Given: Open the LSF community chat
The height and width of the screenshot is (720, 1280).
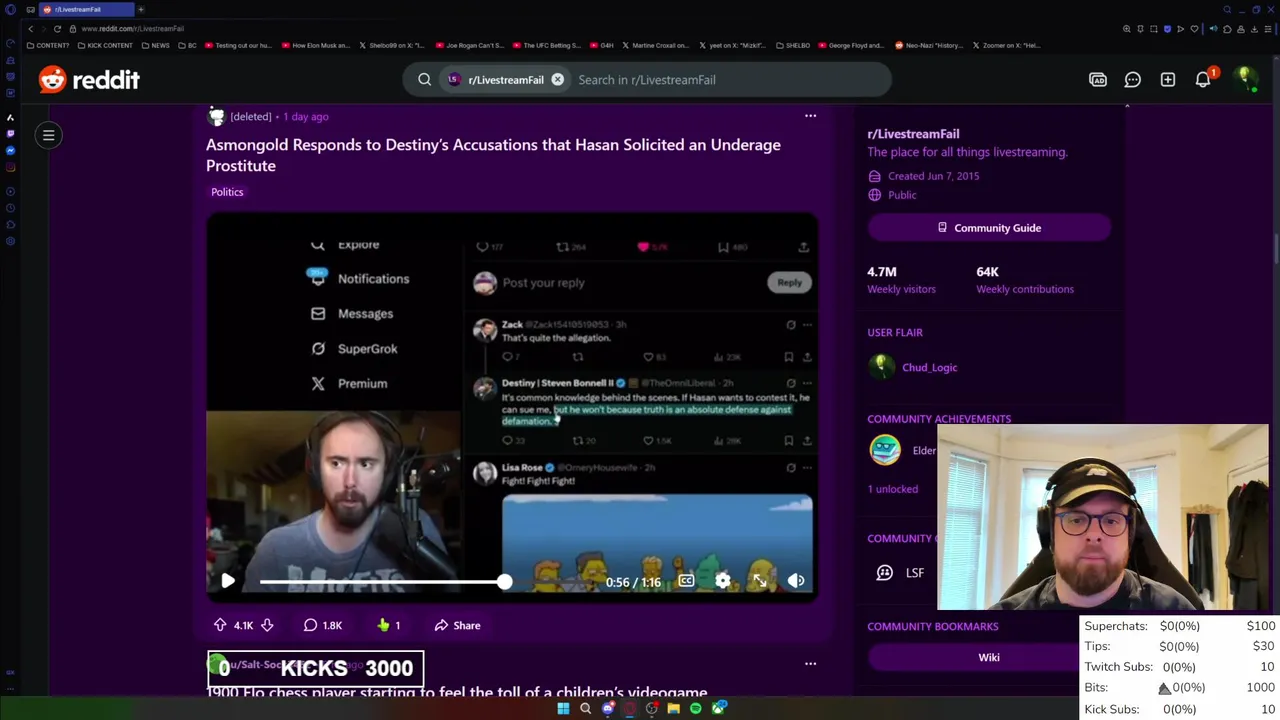Looking at the screenshot, I should point(902,573).
